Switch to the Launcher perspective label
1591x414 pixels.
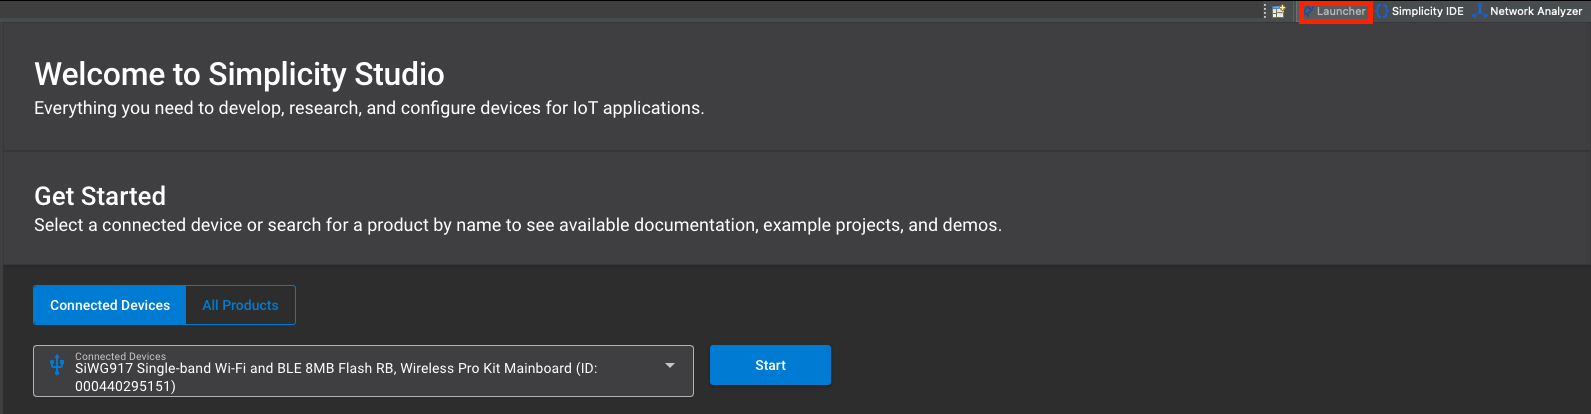(x=1341, y=12)
